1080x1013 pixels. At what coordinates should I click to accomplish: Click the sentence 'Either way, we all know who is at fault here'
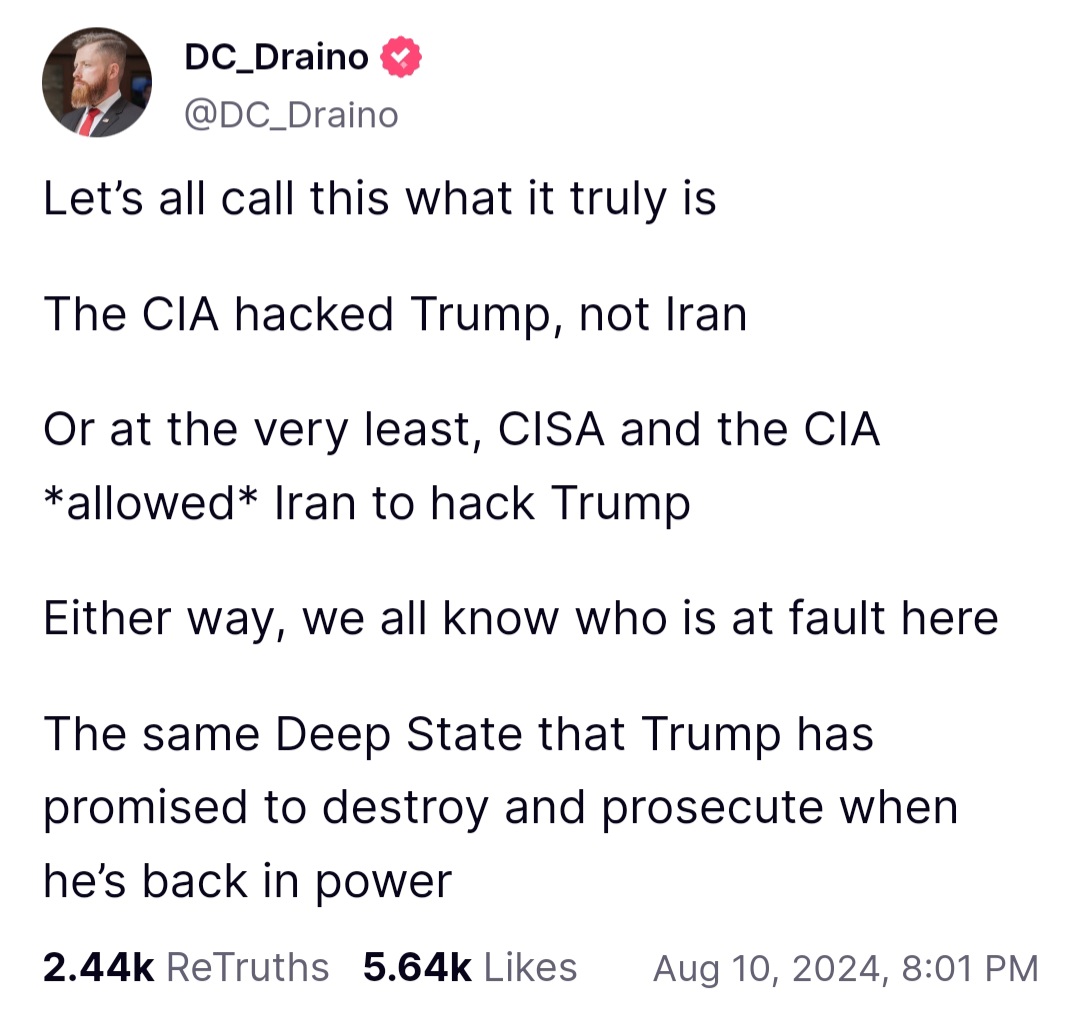coord(521,618)
